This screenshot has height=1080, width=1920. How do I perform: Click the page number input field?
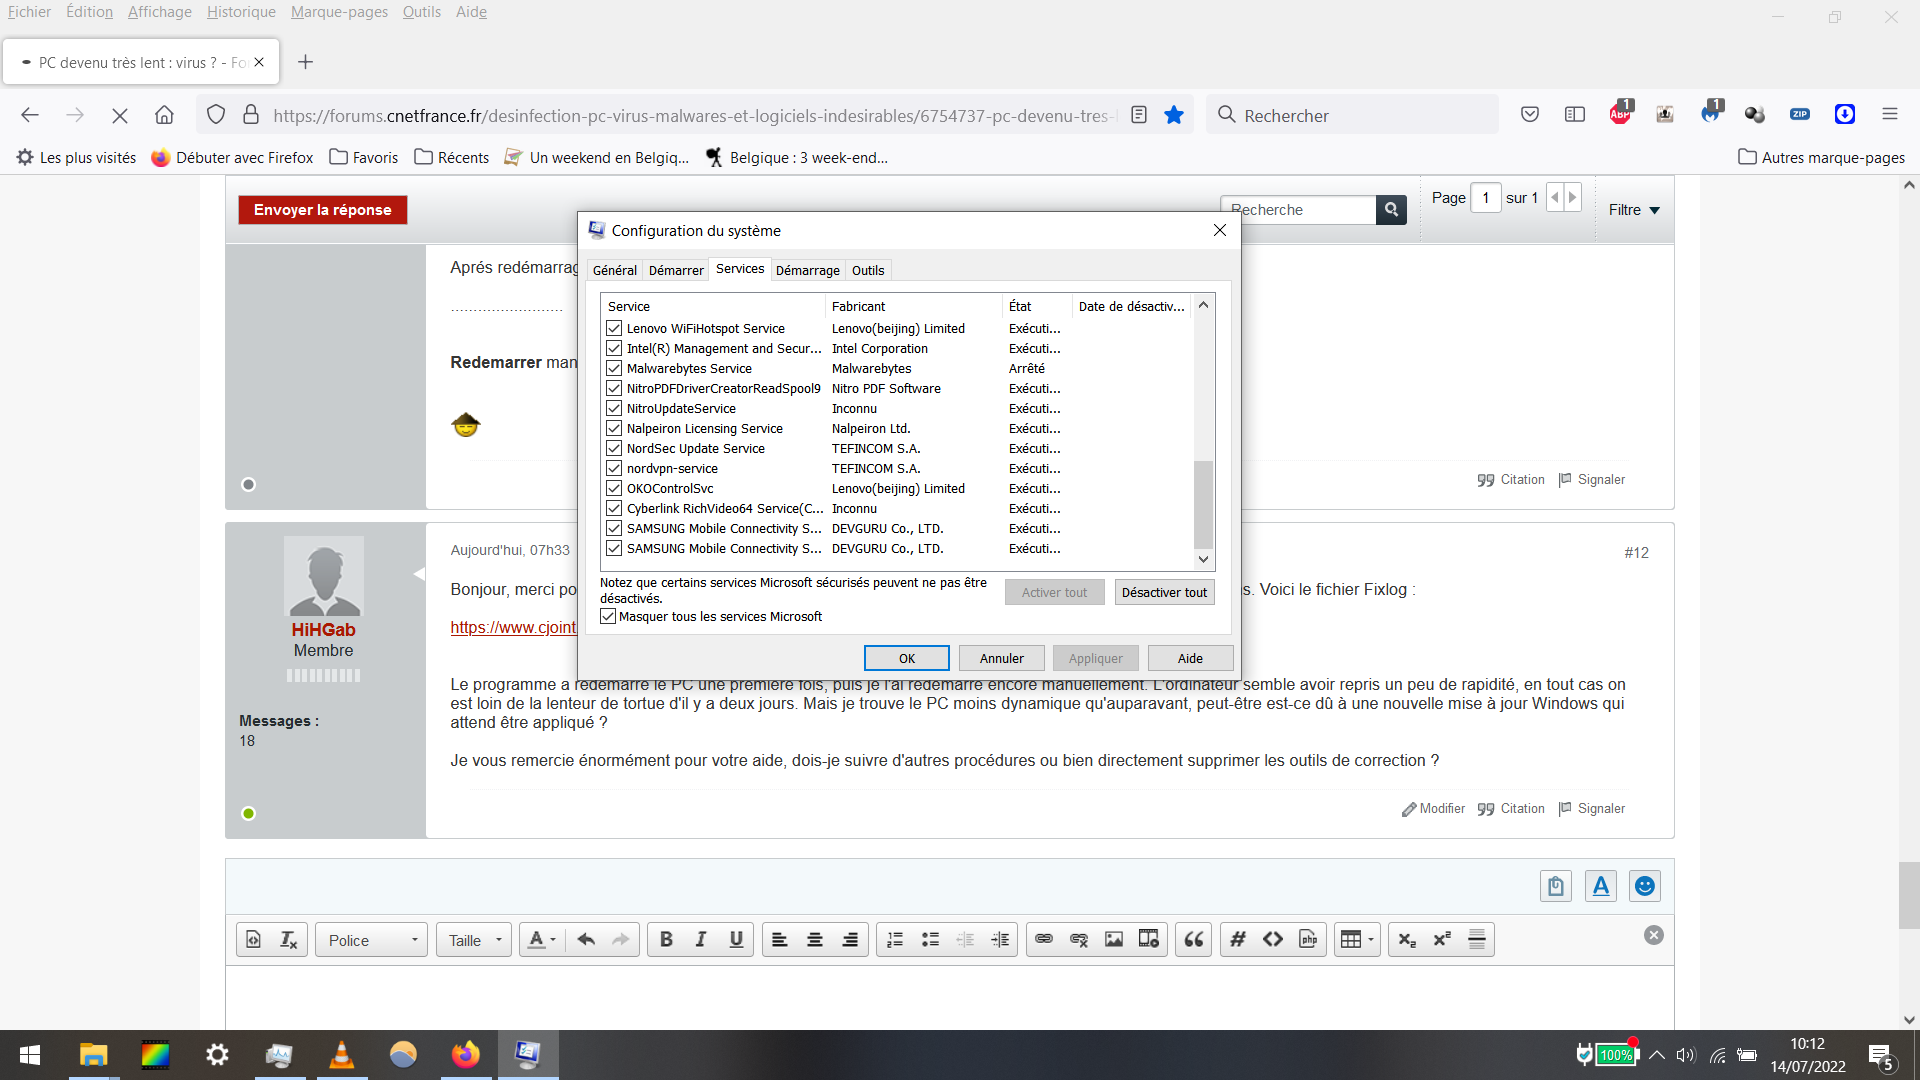tap(1486, 197)
